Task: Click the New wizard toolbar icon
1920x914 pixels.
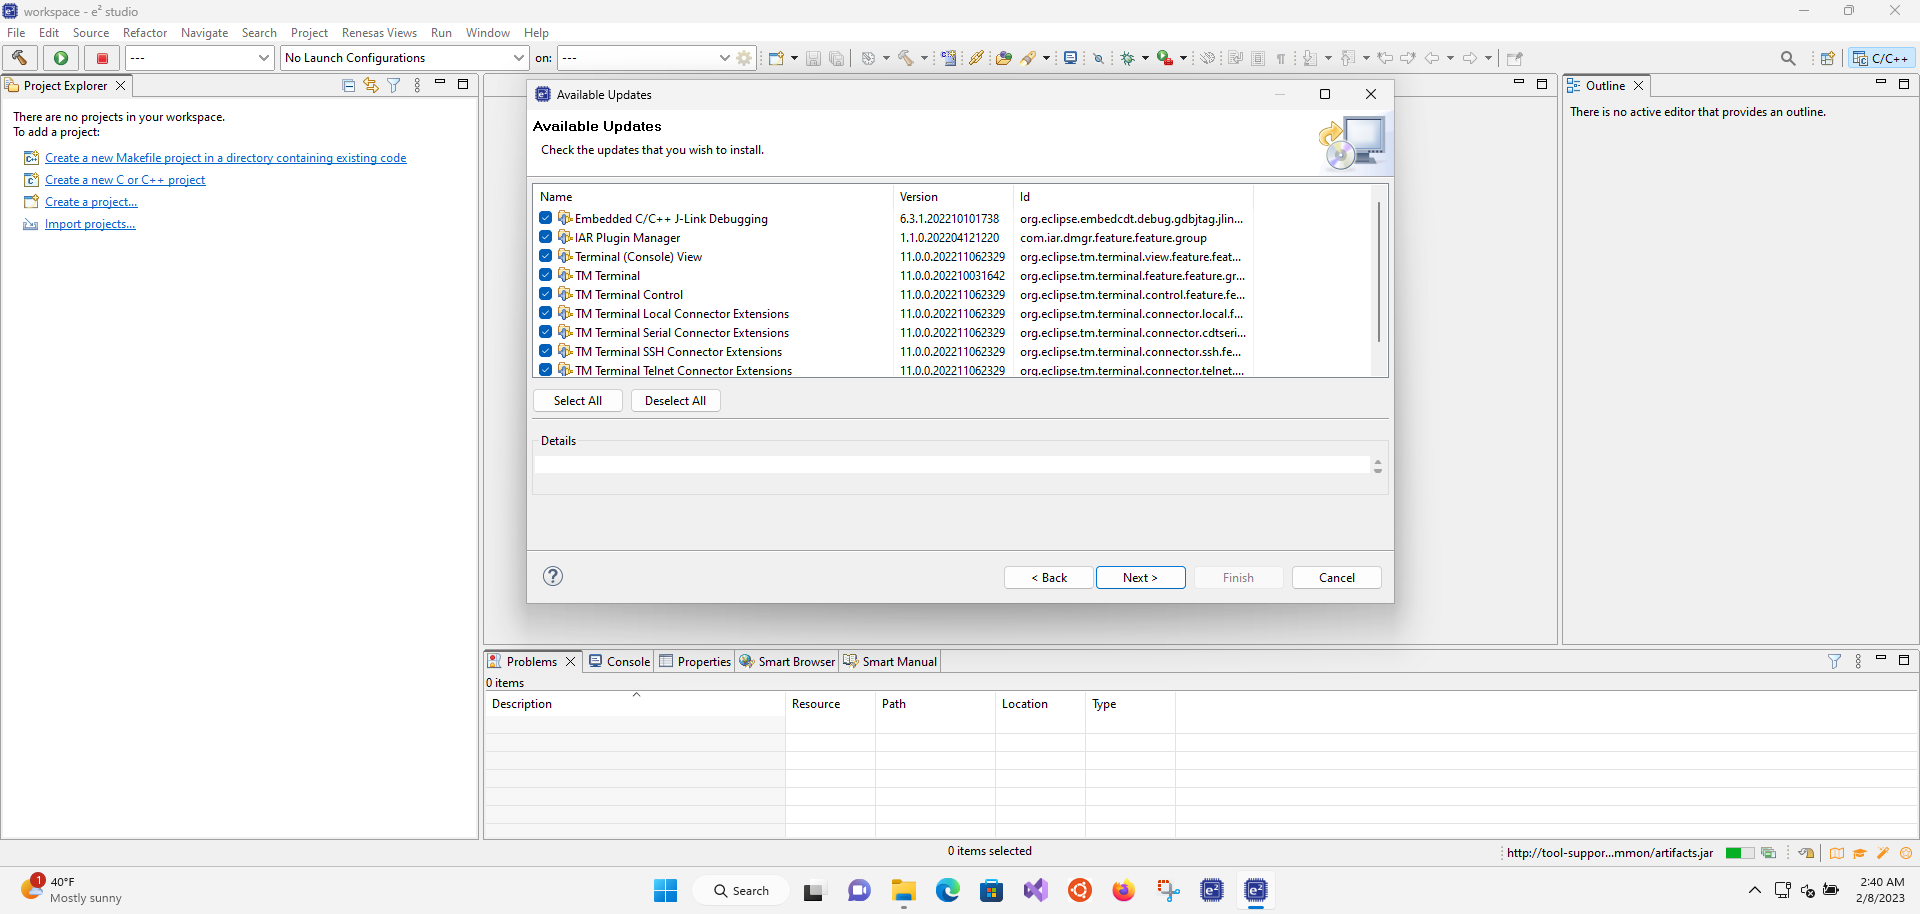Action: [x=776, y=58]
